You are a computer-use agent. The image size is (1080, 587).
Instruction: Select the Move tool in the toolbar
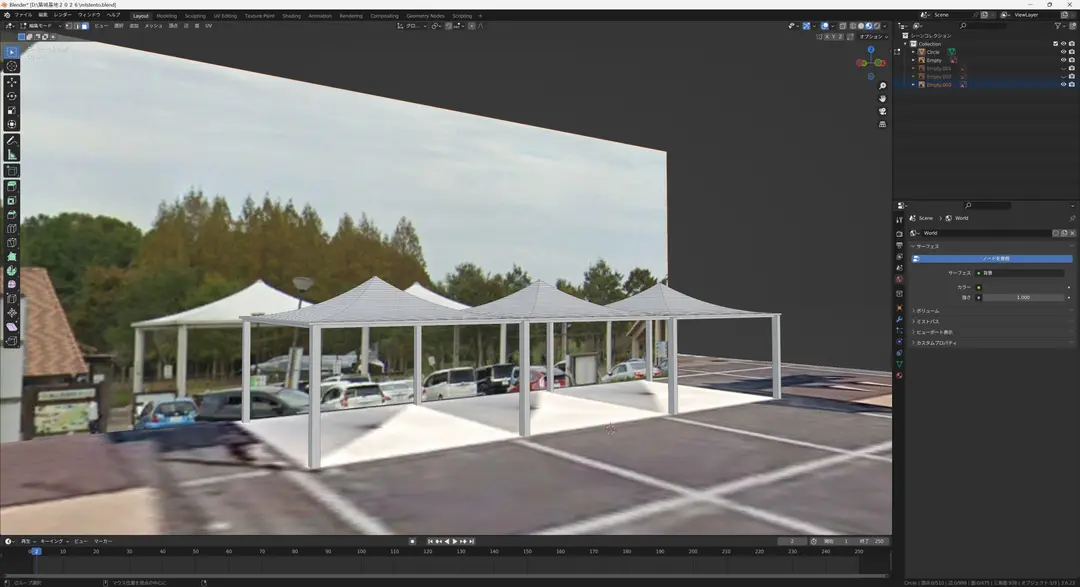click(x=12, y=82)
